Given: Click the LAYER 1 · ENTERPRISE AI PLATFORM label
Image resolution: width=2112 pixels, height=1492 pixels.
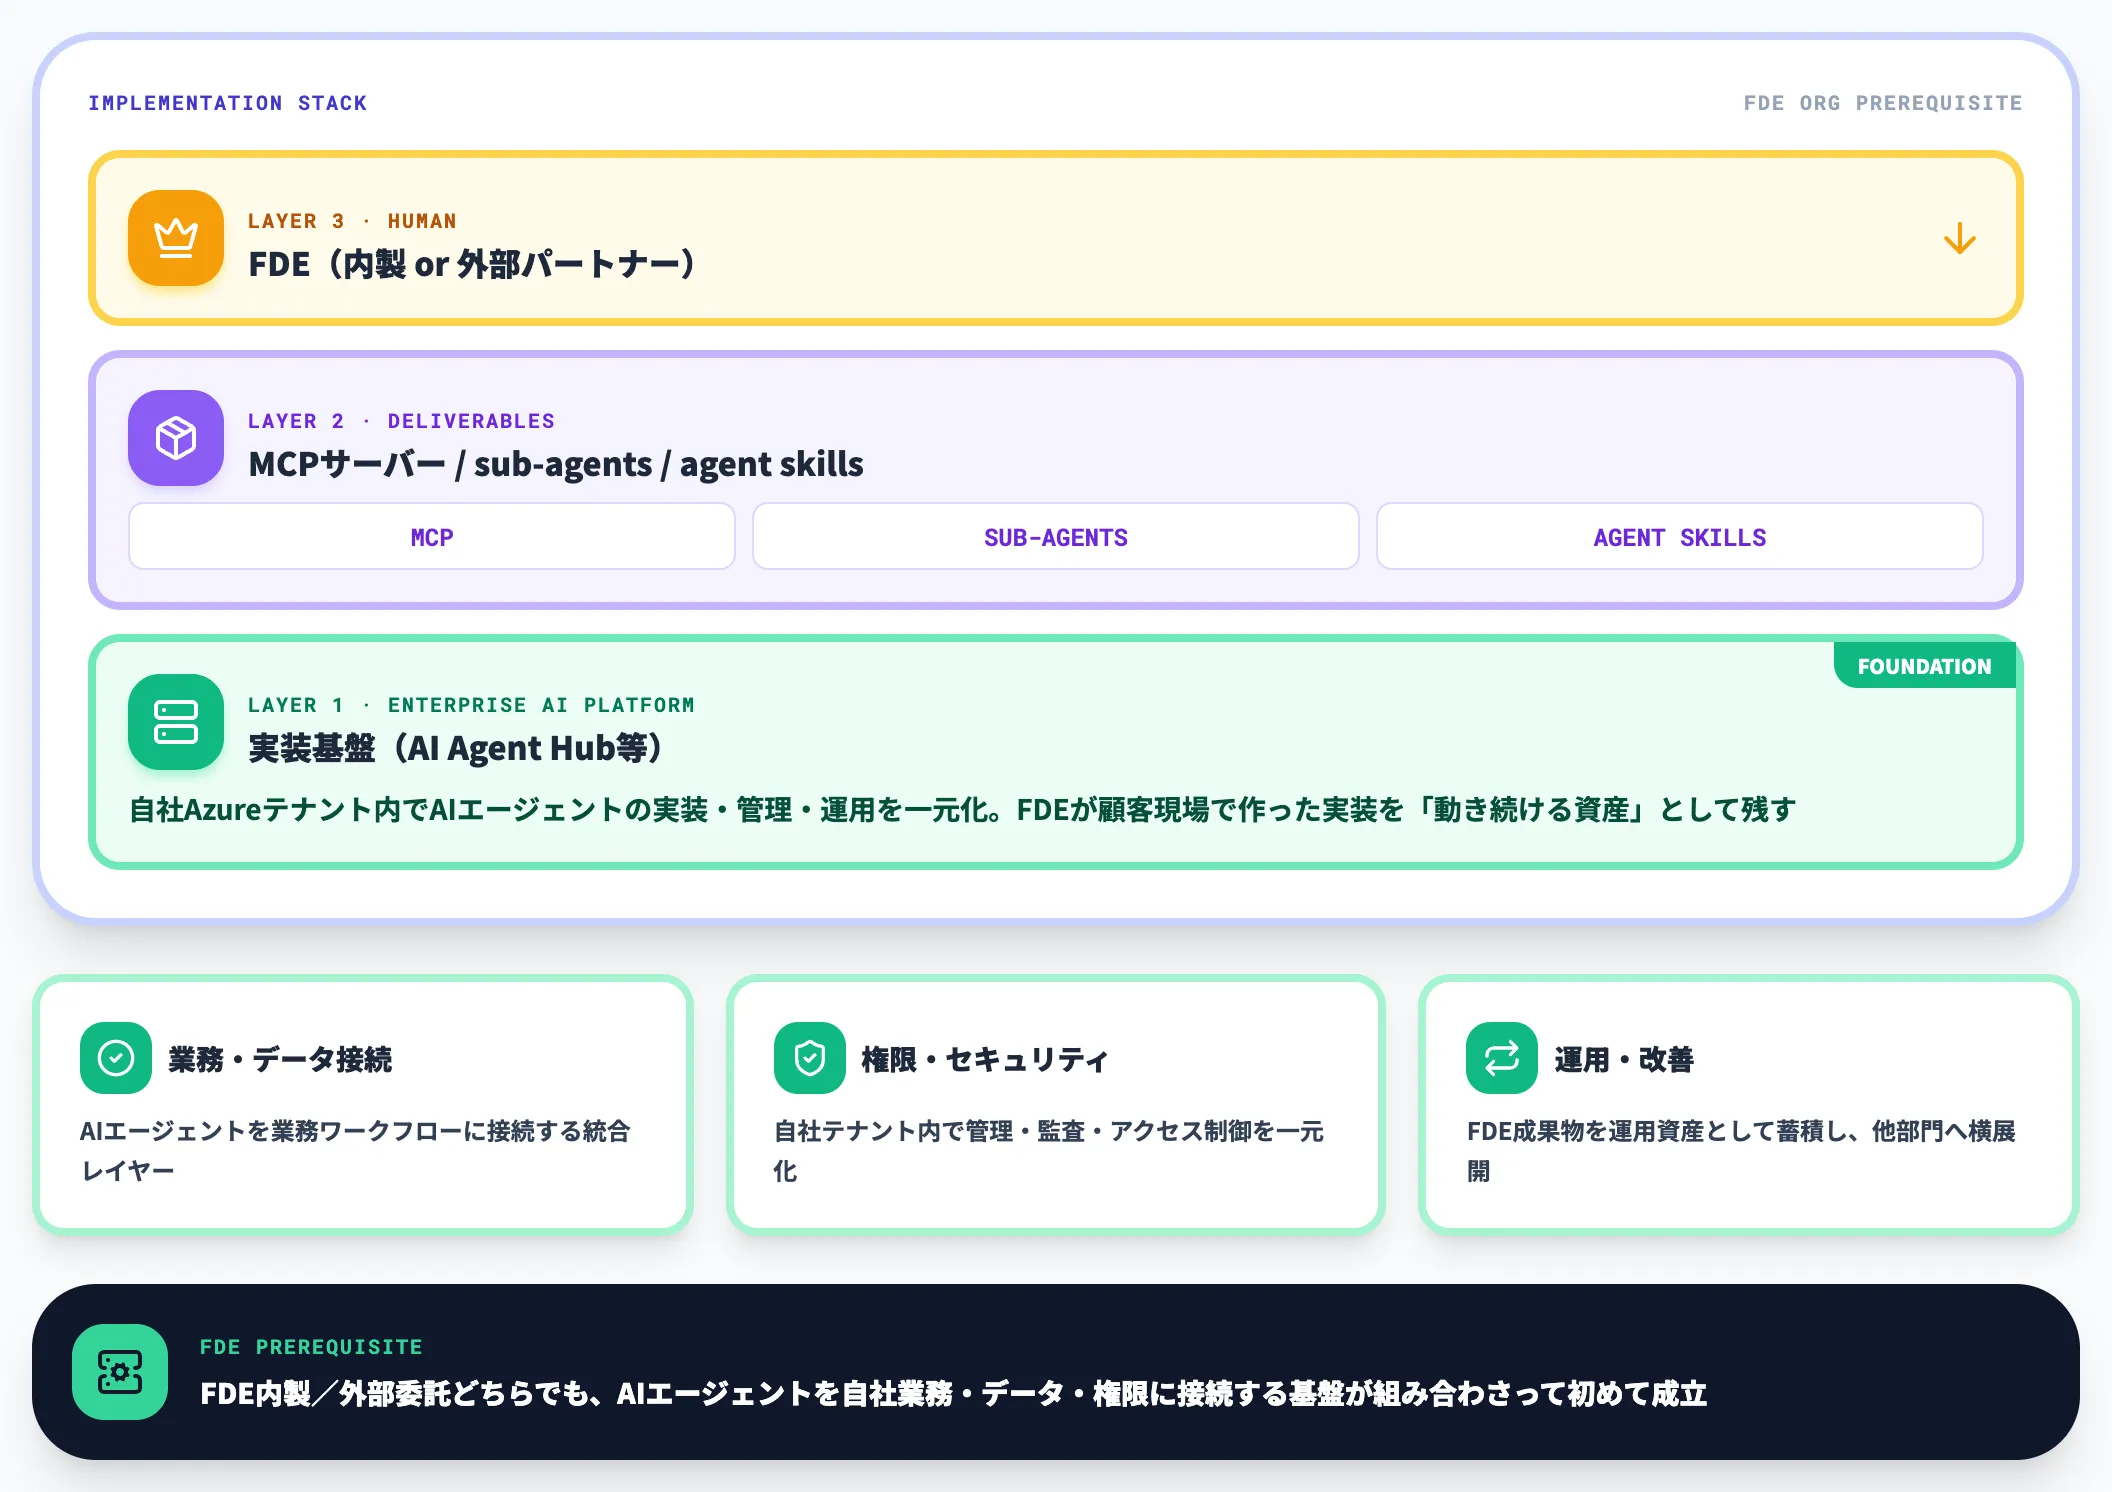Looking at the screenshot, I should tap(471, 705).
